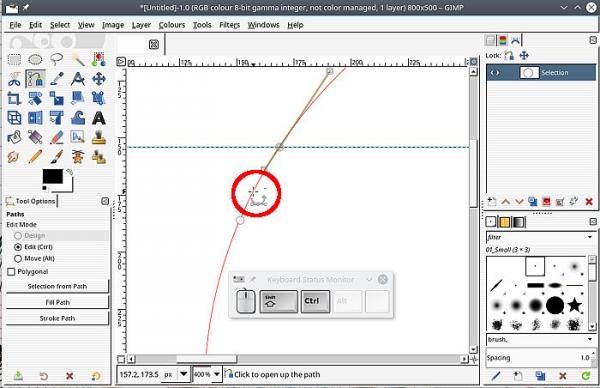The image size is (600, 388).
Task: Select the Pencil tool
Action: click(x=35, y=157)
